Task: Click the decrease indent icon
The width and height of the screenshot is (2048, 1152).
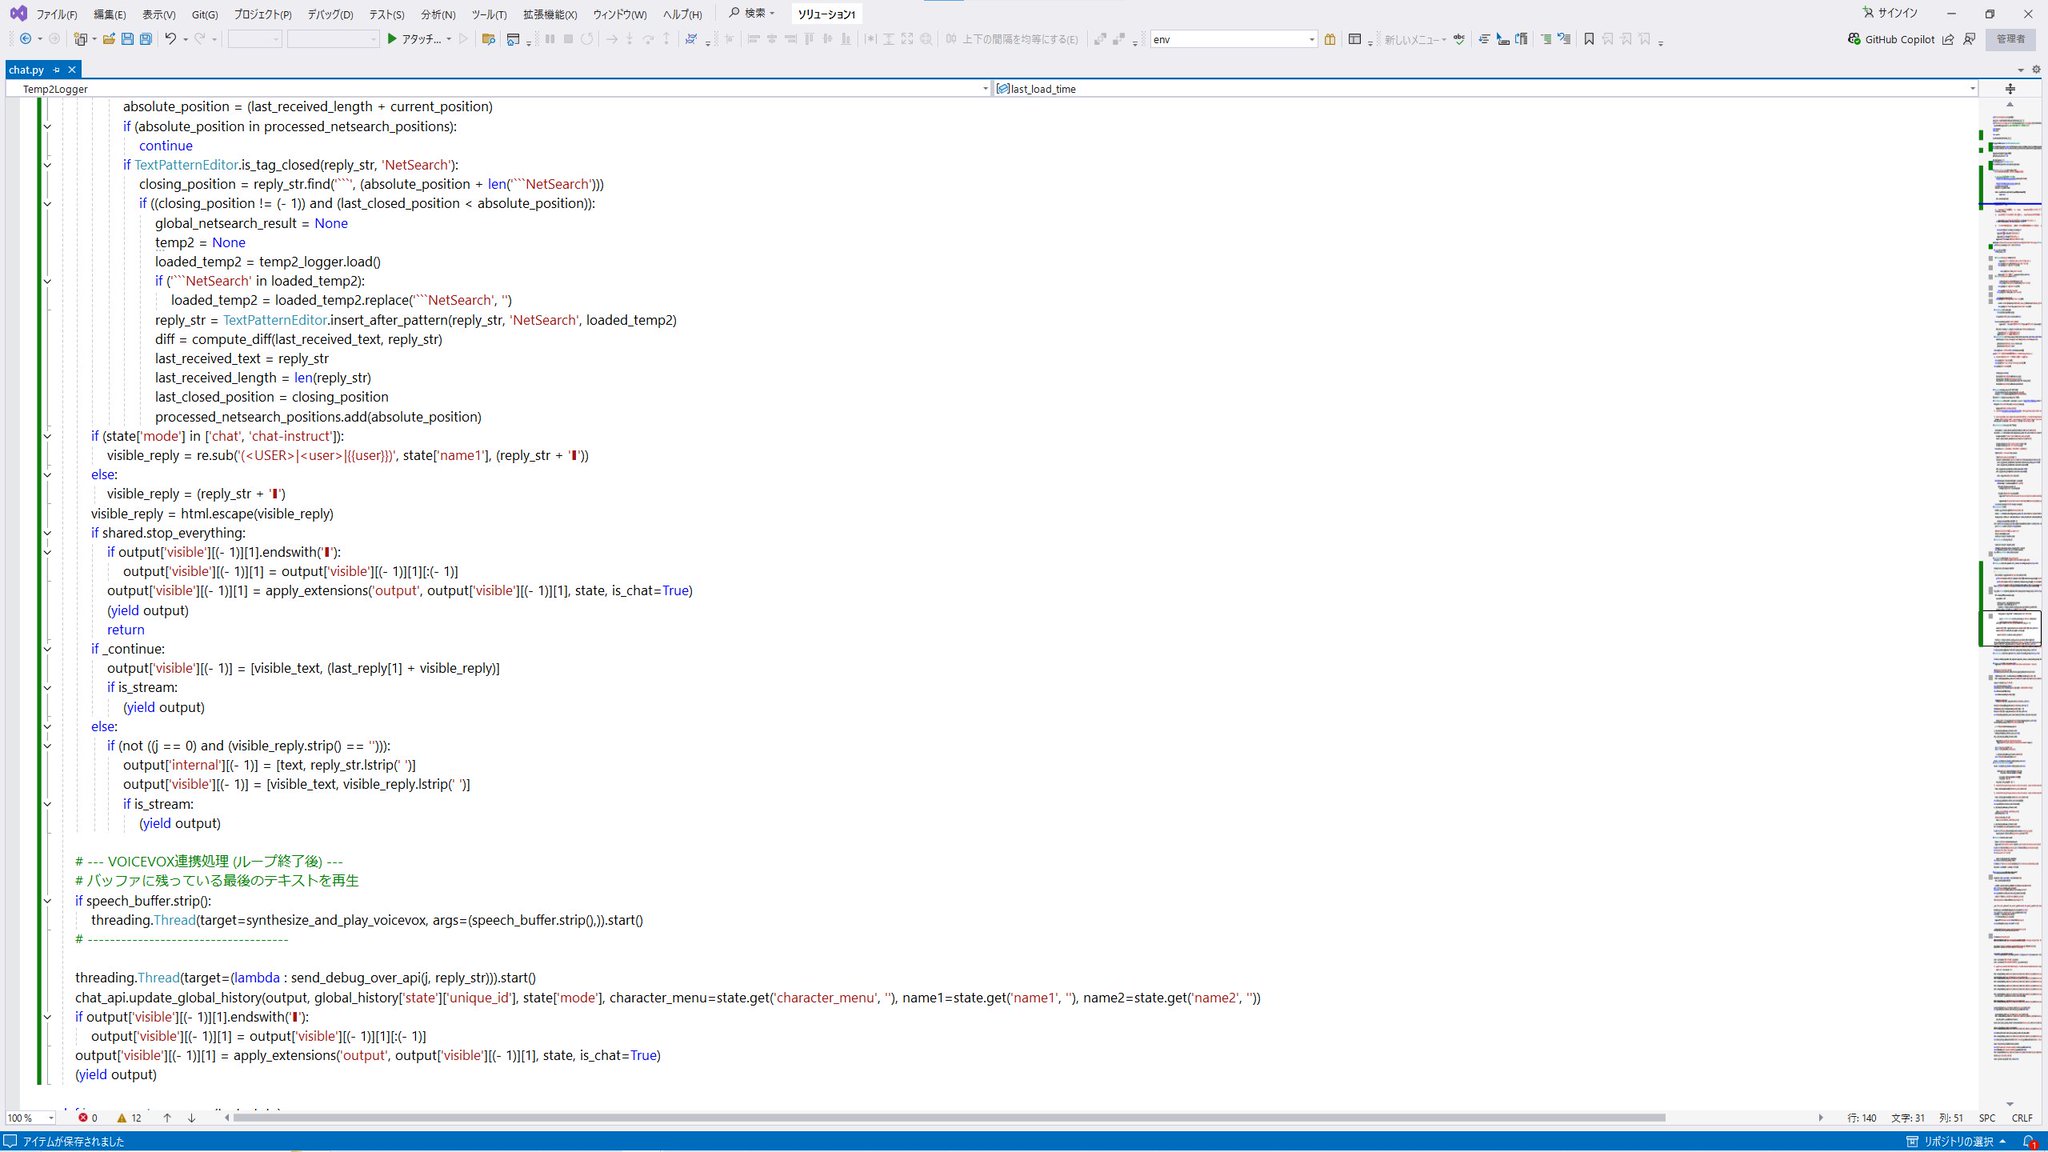Action: [x=1484, y=39]
